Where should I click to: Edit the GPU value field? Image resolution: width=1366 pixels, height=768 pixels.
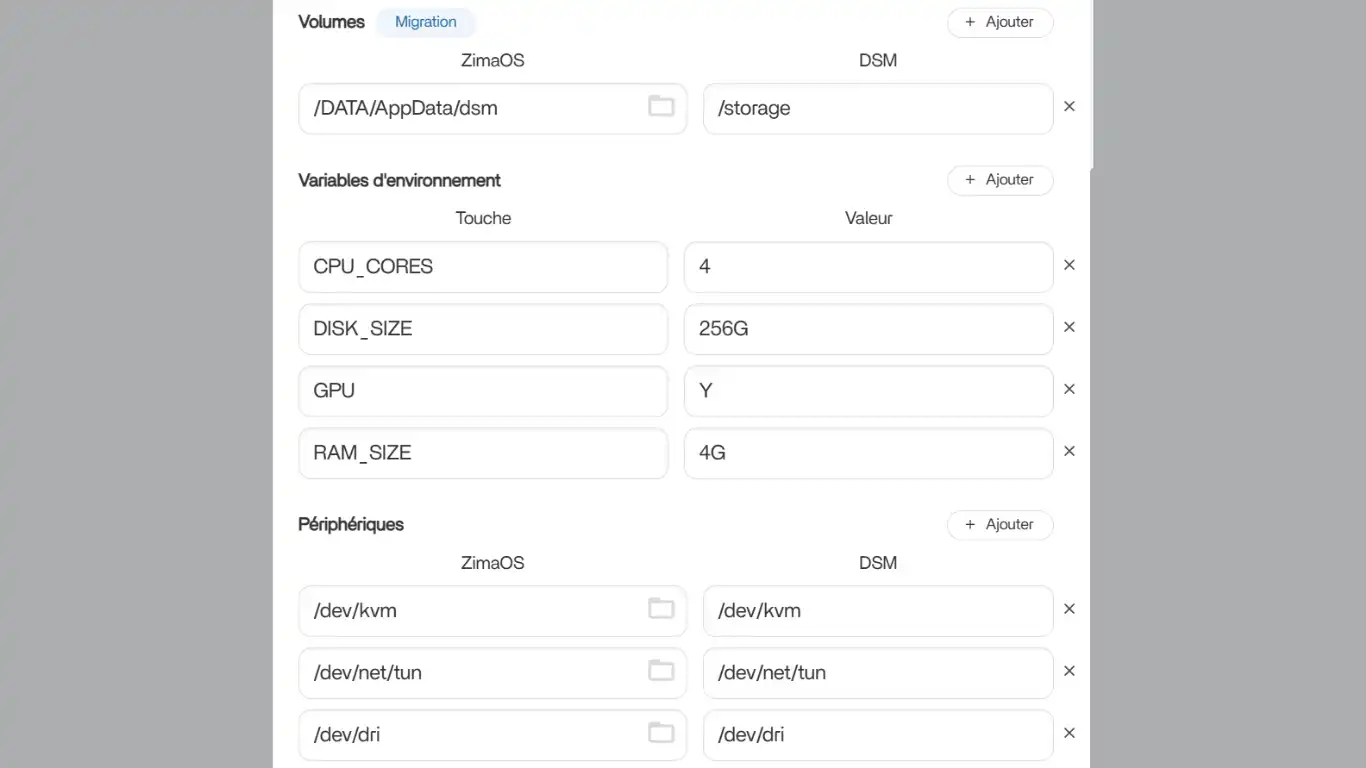[867, 391]
